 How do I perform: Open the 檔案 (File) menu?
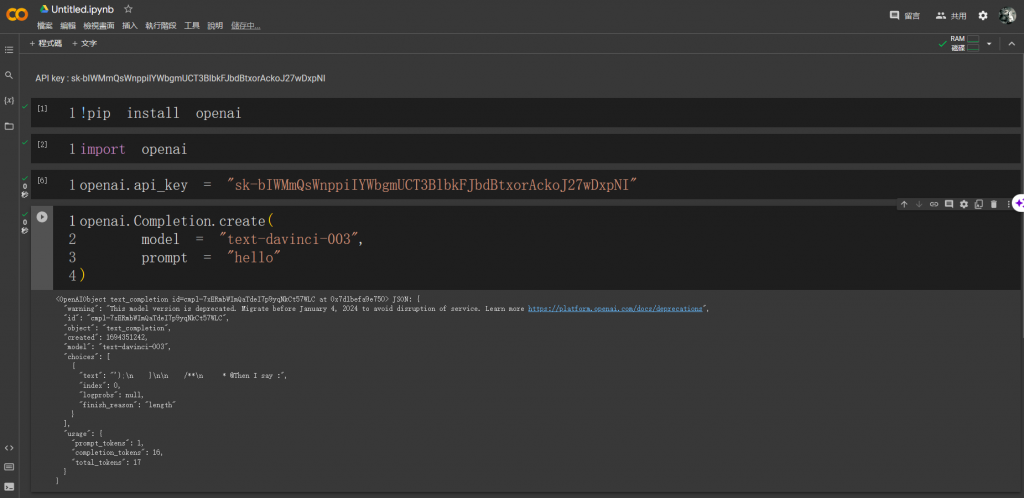tap(45, 25)
